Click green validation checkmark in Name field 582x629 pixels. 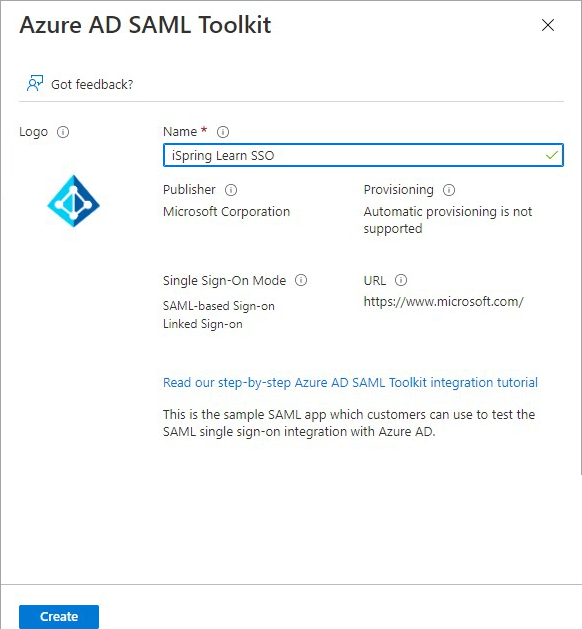[552, 155]
